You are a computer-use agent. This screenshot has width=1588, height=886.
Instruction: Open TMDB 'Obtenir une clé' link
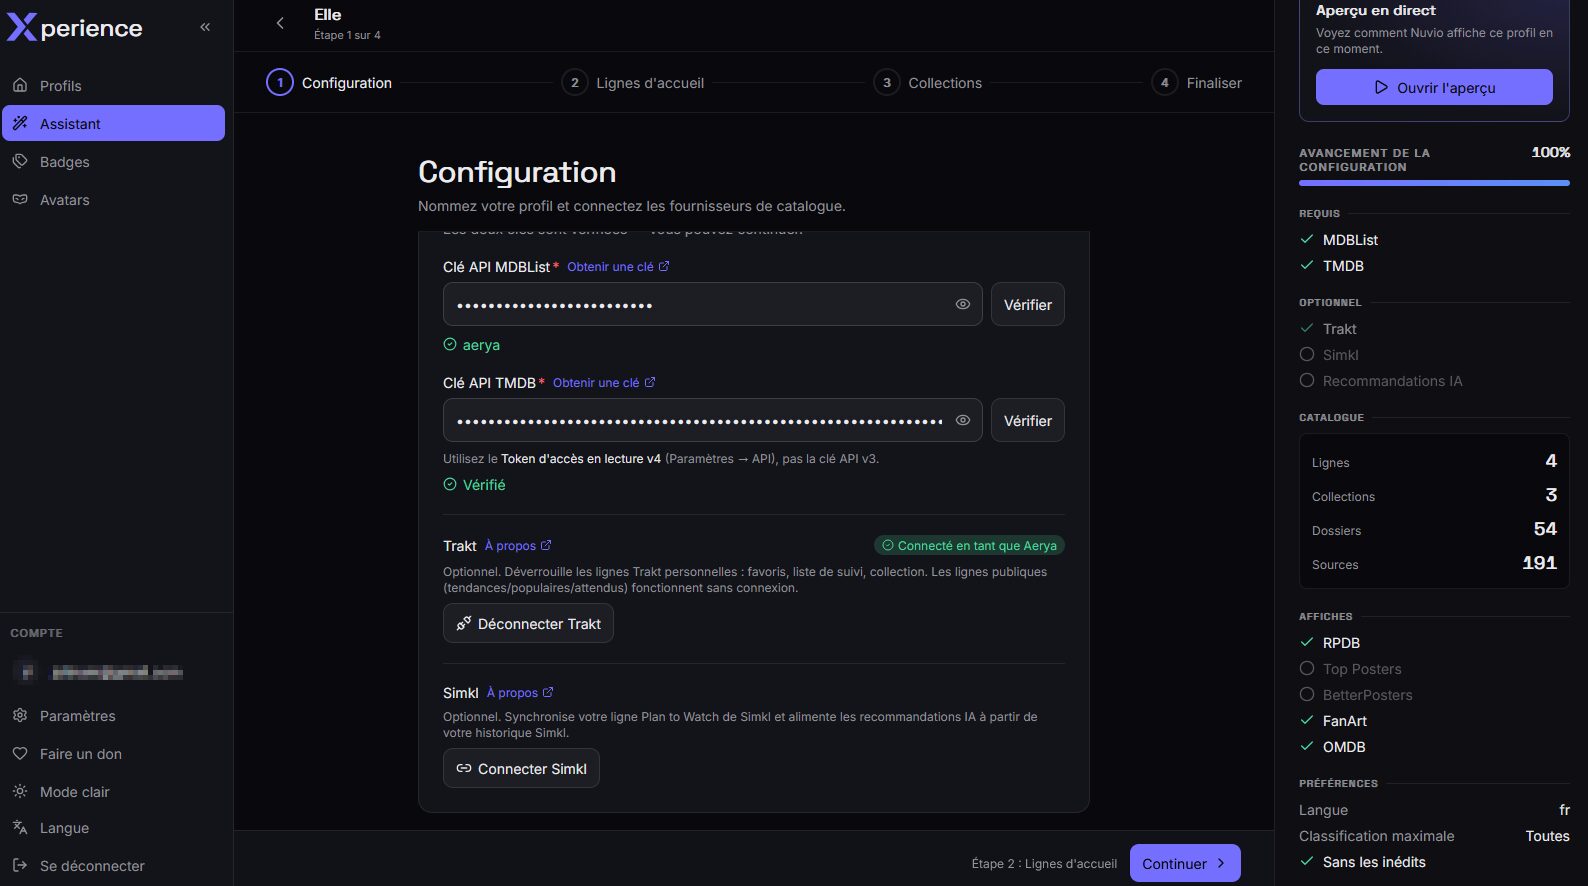tap(604, 383)
